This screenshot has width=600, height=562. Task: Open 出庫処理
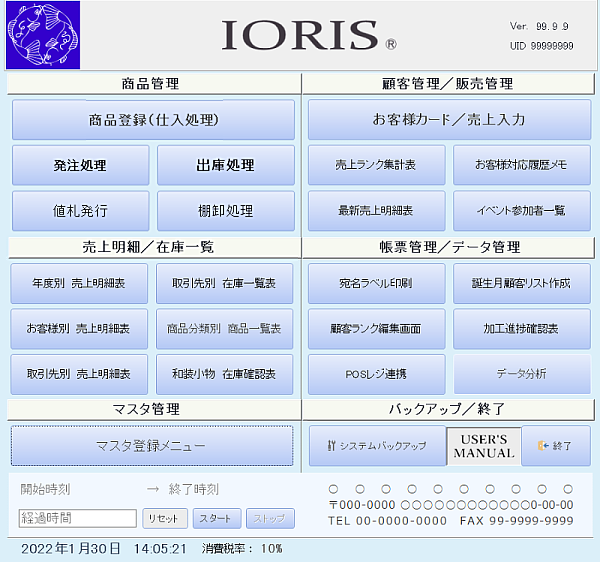point(226,165)
